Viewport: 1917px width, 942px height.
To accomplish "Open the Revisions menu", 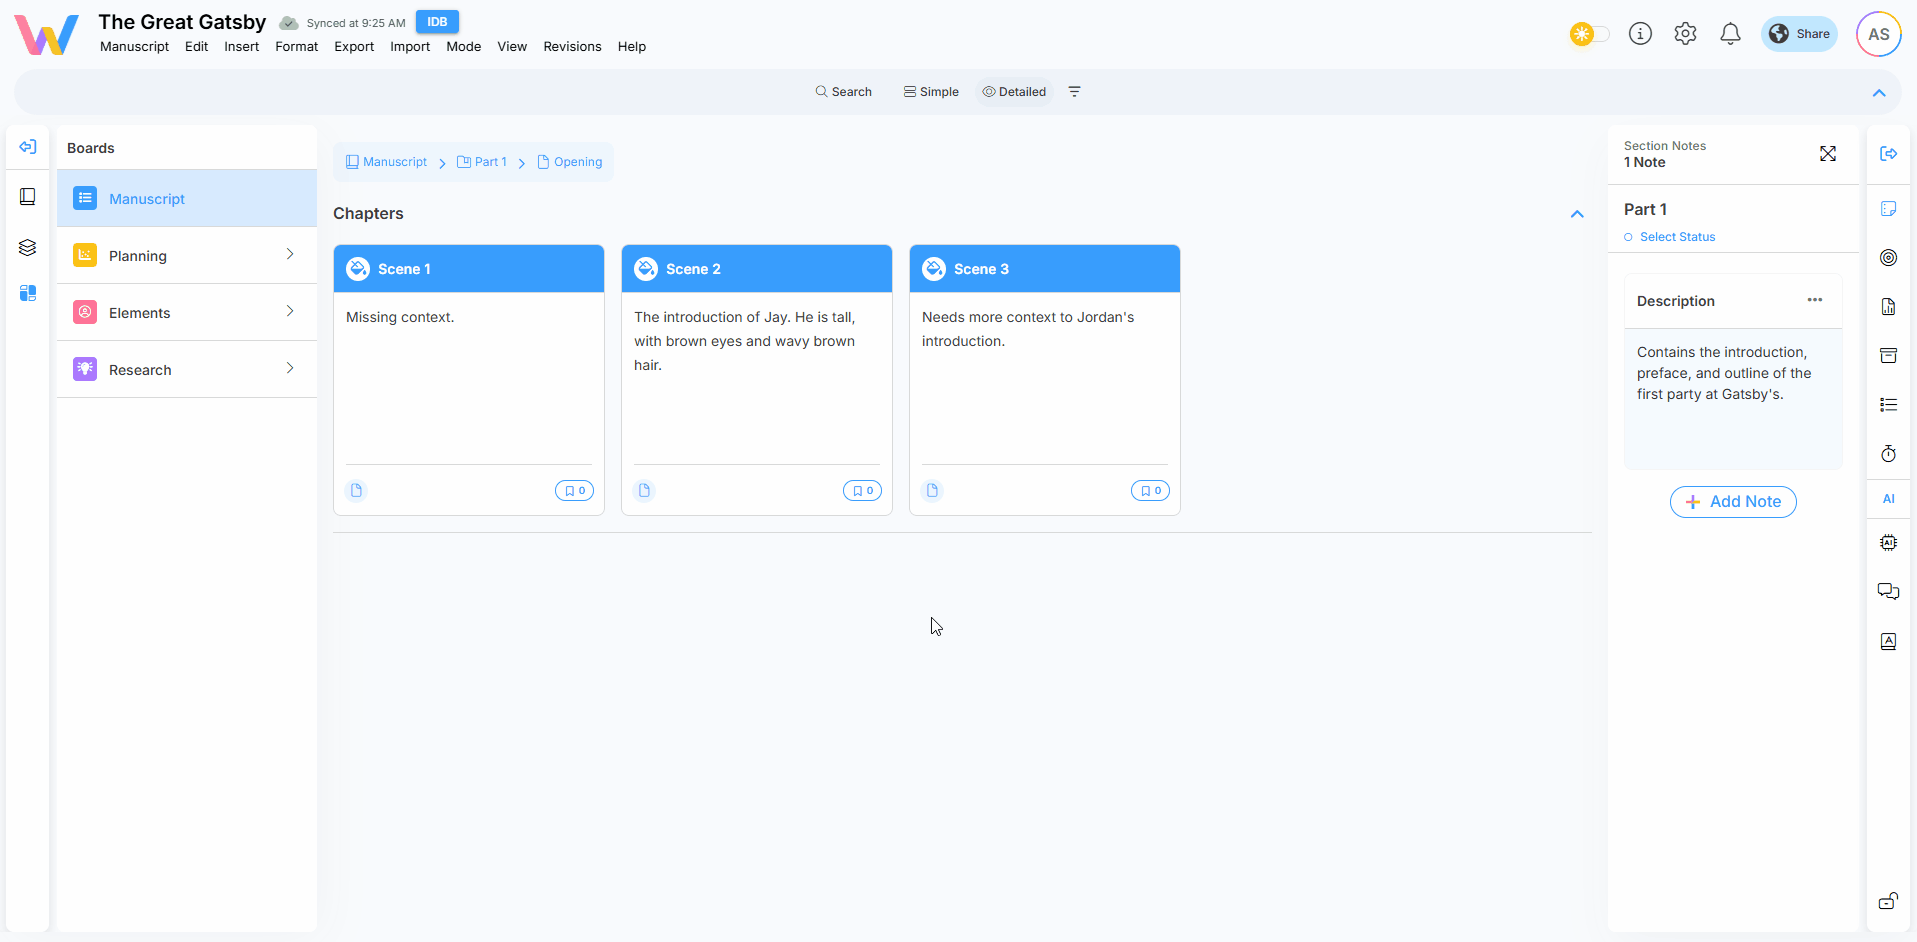I will tap(572, 47).
